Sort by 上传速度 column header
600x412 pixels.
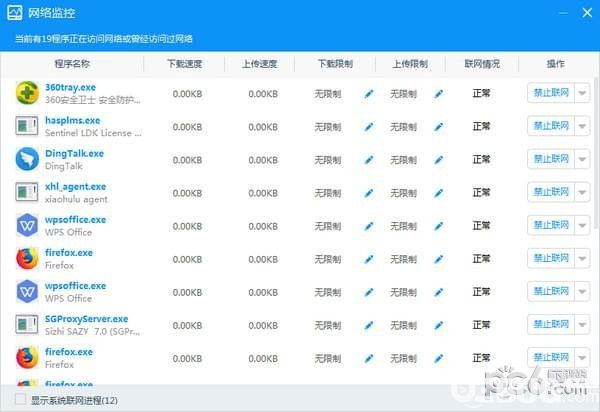pyautogui.click(x=259, y=64)
